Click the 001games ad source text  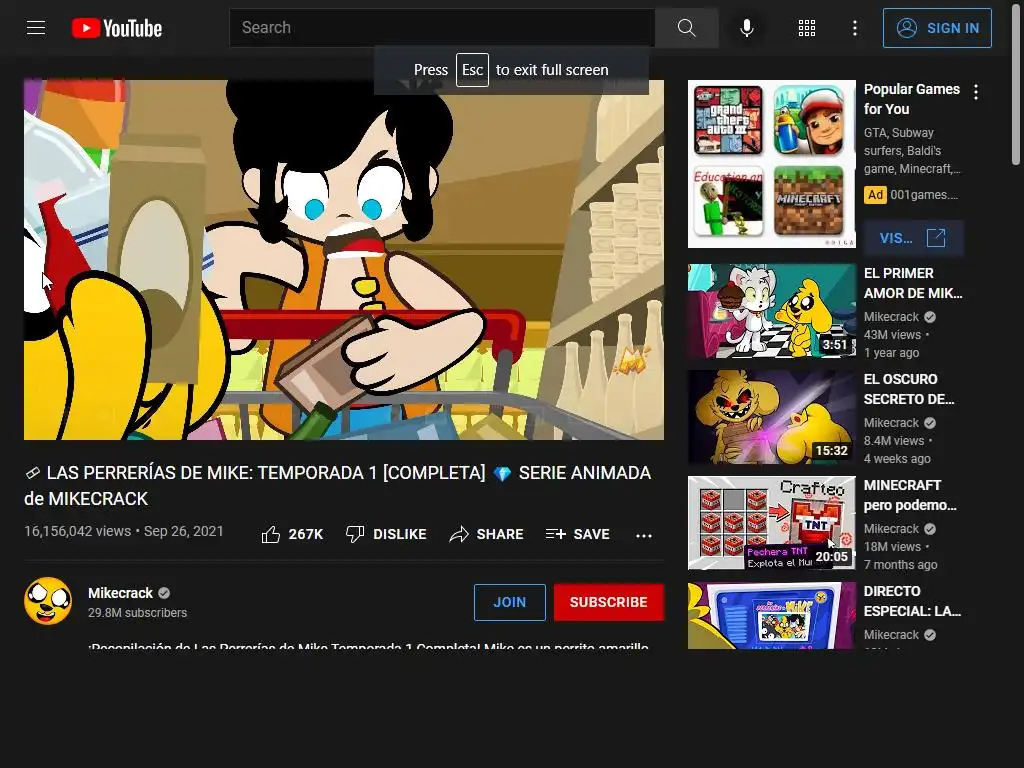coord(924,195)
